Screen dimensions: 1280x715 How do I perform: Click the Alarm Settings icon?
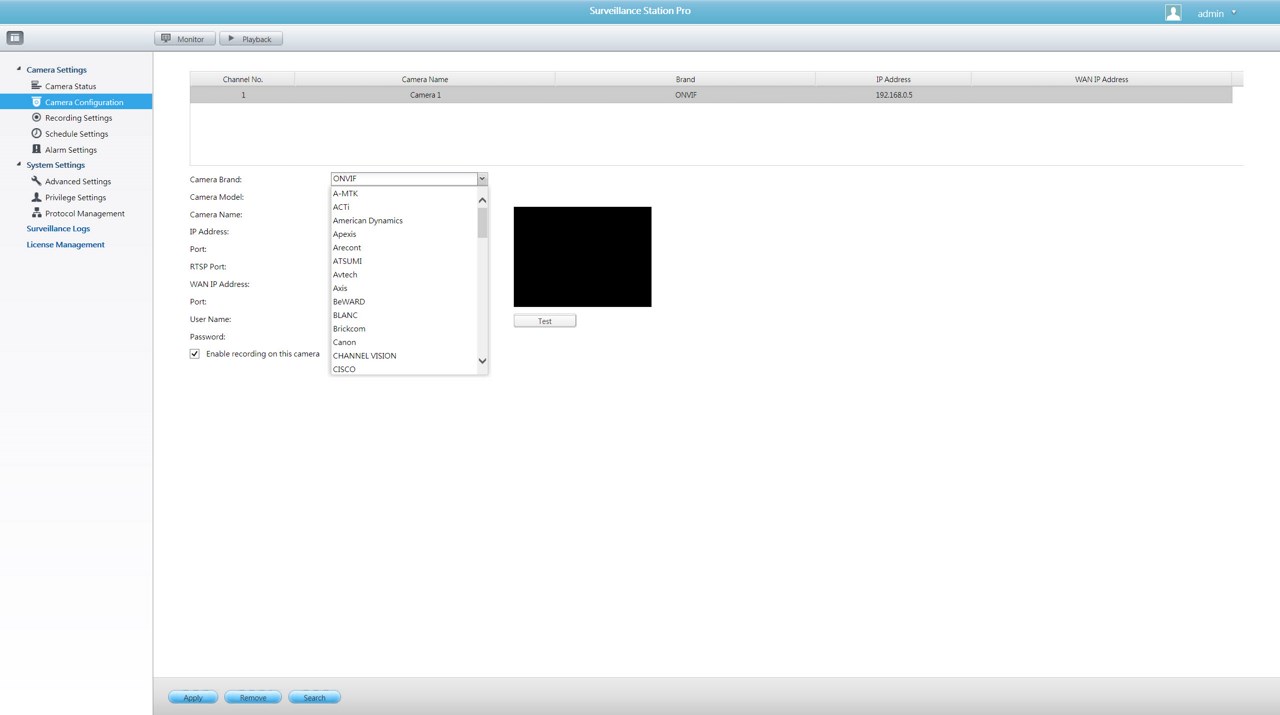(36, 149)
